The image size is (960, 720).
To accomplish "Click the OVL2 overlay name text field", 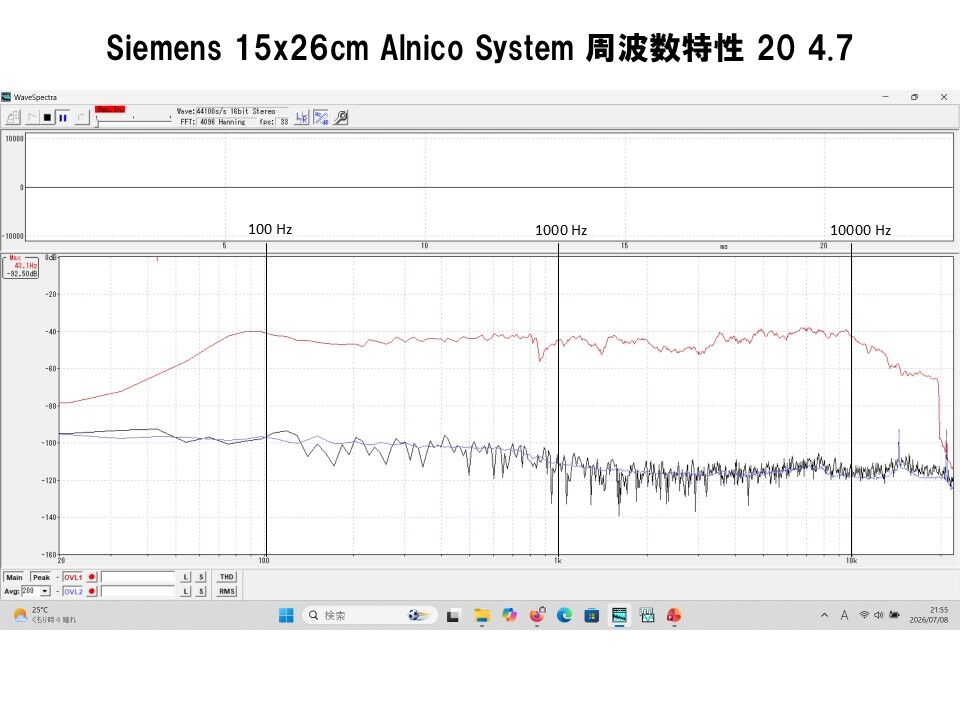I will (x=138, y=591).
